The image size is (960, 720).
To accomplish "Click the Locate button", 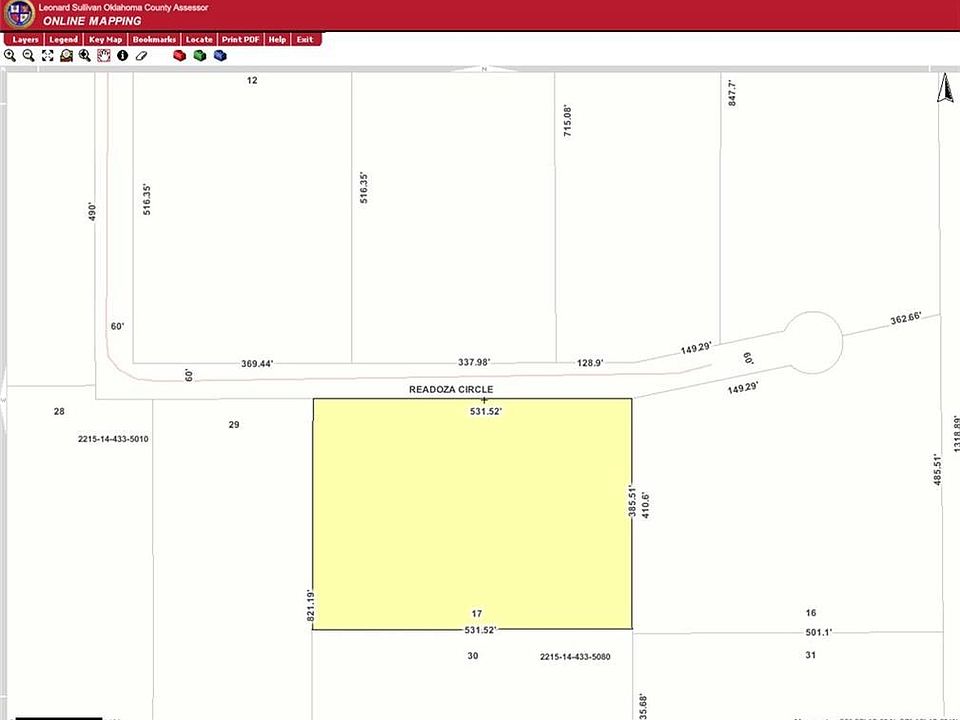I will (199, 39).
